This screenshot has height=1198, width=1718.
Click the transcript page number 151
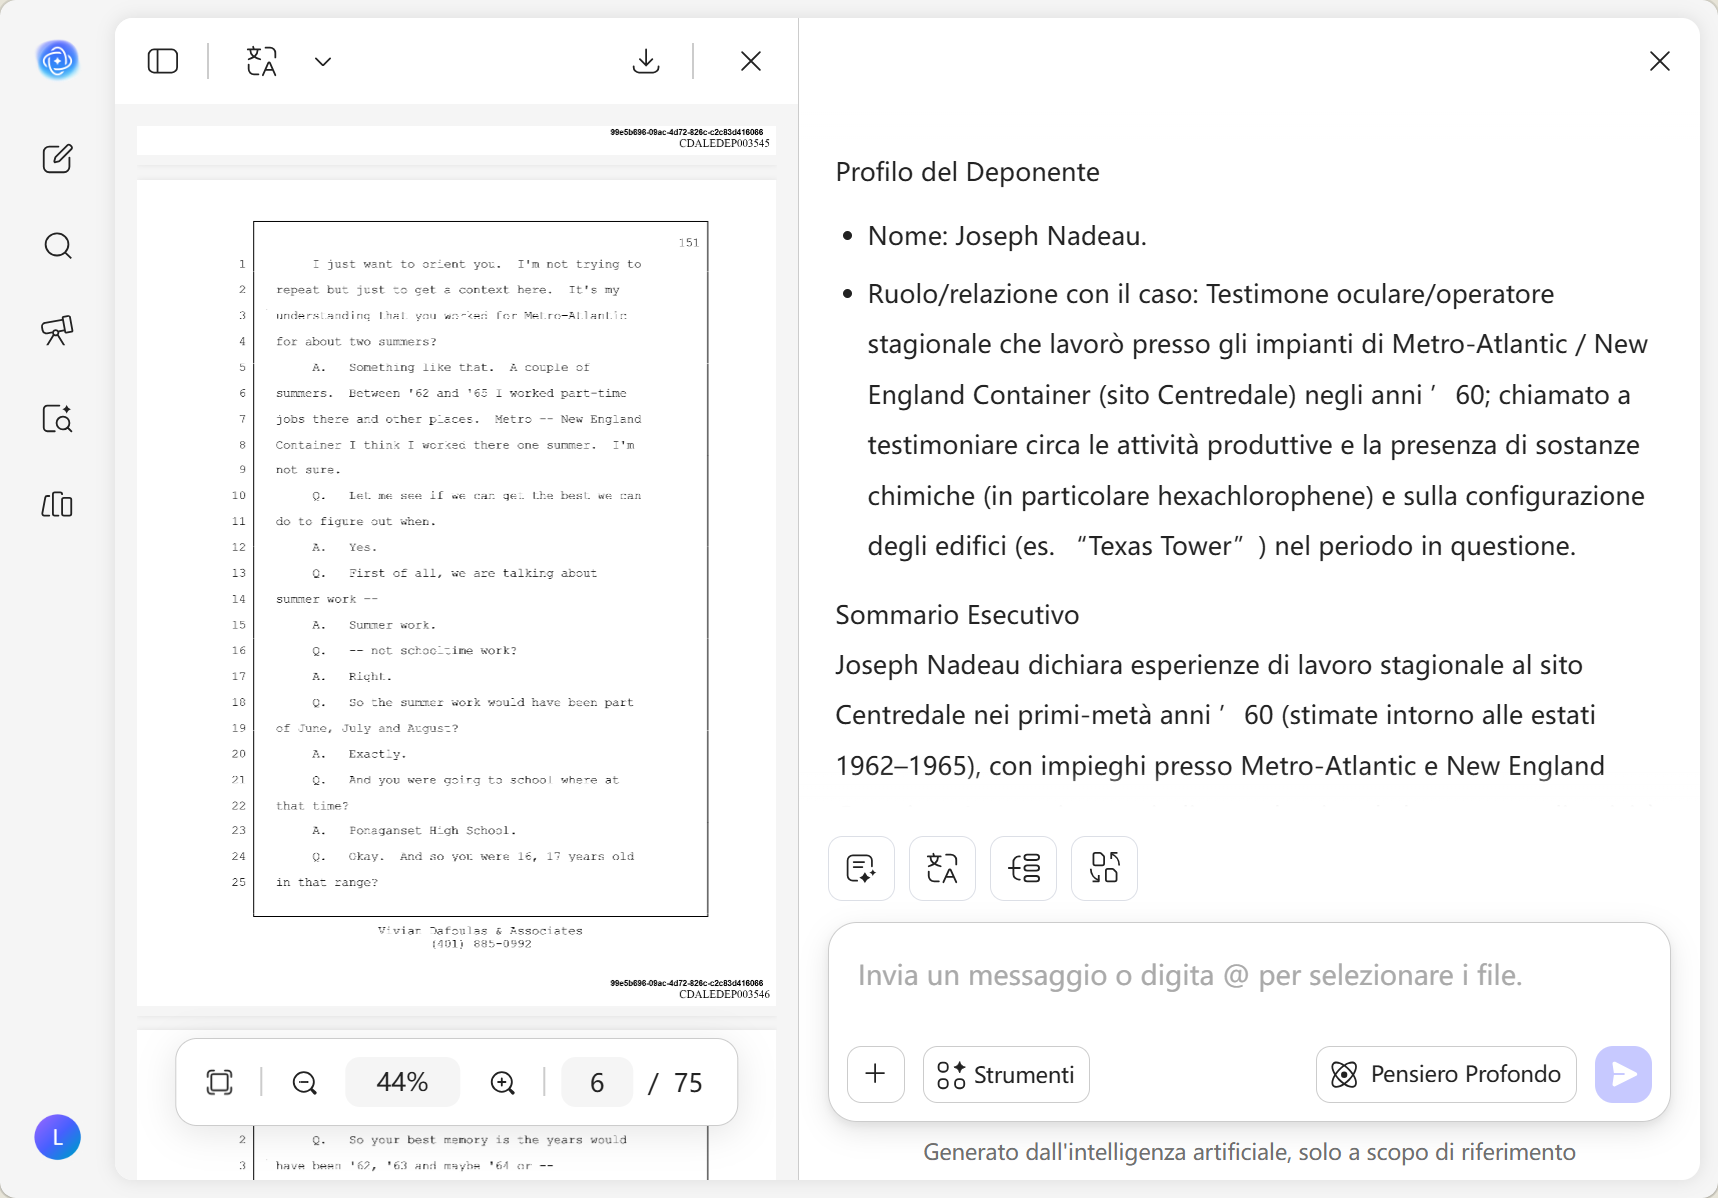click(689, 243)
